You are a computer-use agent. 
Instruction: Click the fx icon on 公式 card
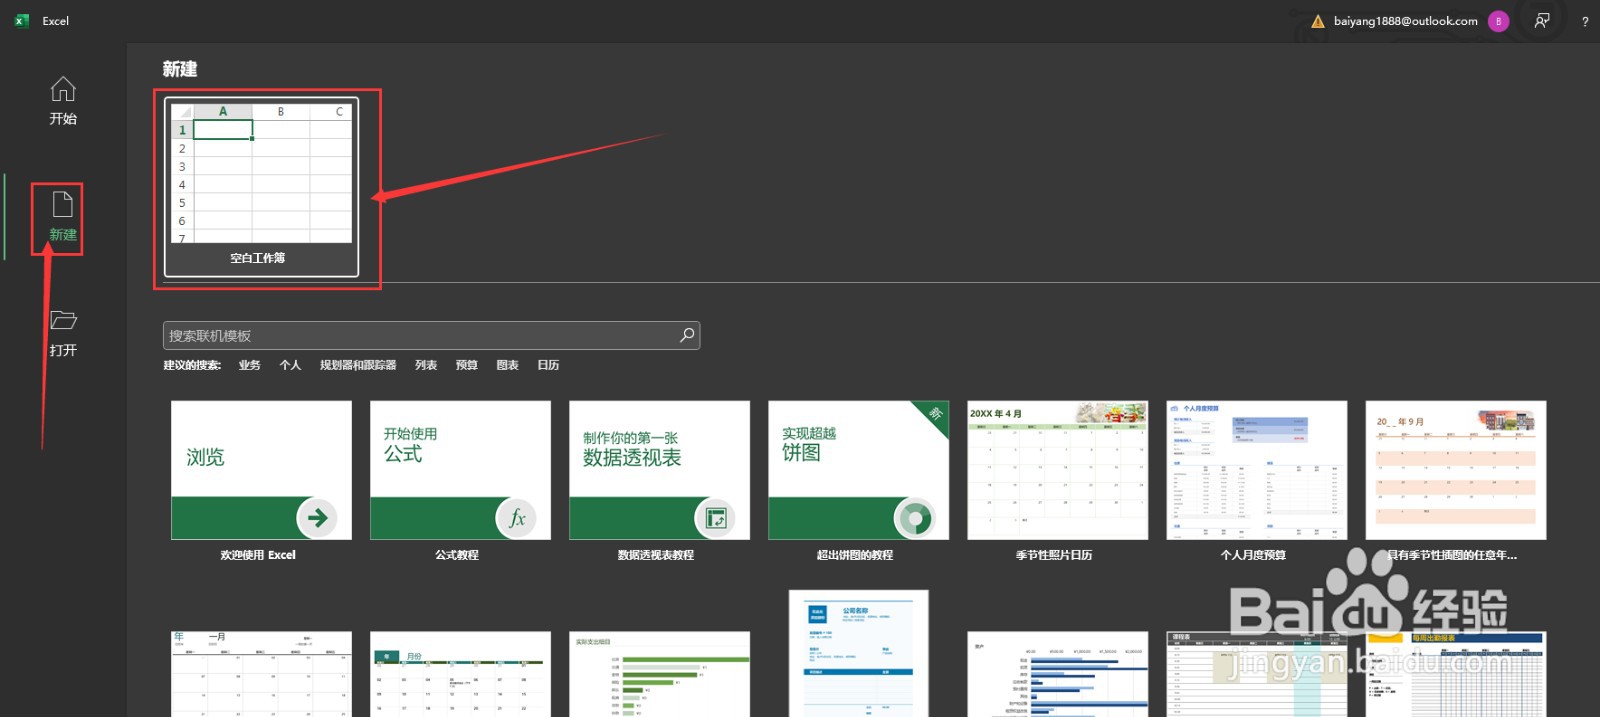coord(516,517)
